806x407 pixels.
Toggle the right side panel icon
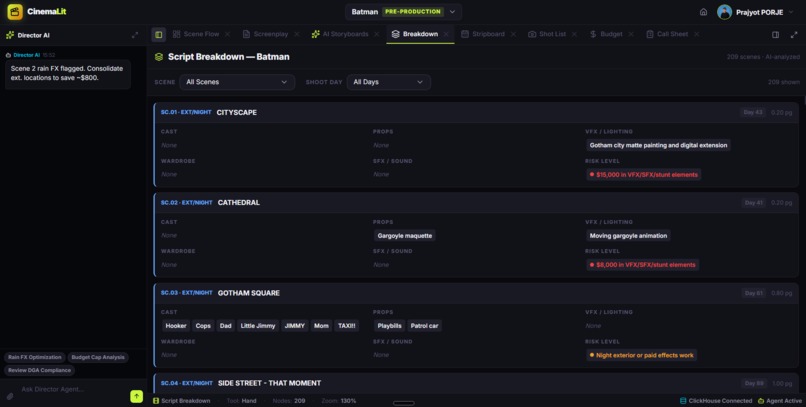click(775, 34)
